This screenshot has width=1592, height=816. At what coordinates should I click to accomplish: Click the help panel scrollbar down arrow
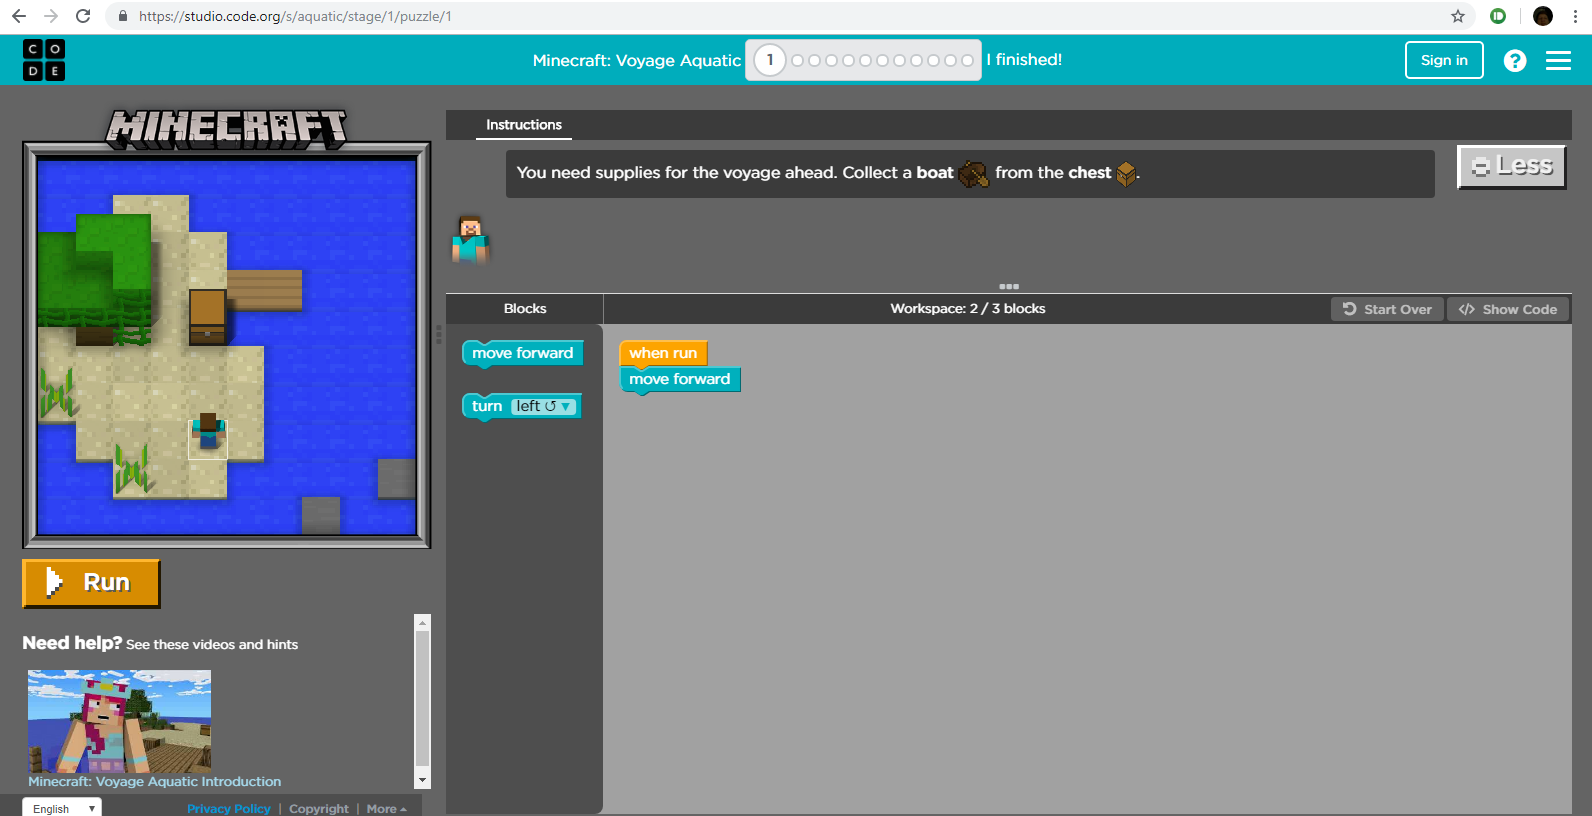coord(423,780)
